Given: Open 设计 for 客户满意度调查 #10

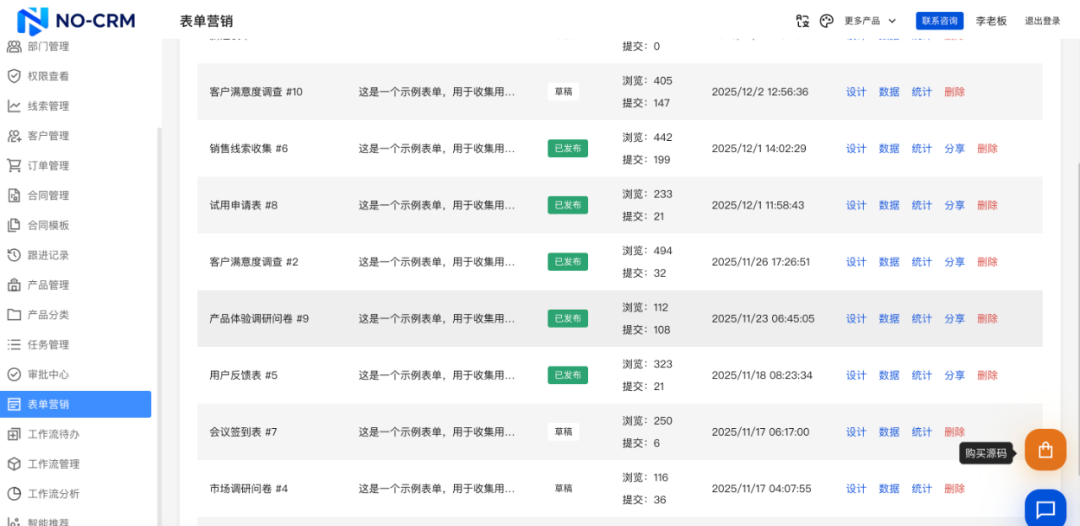Looking at the screenshot, I should 856,92.
